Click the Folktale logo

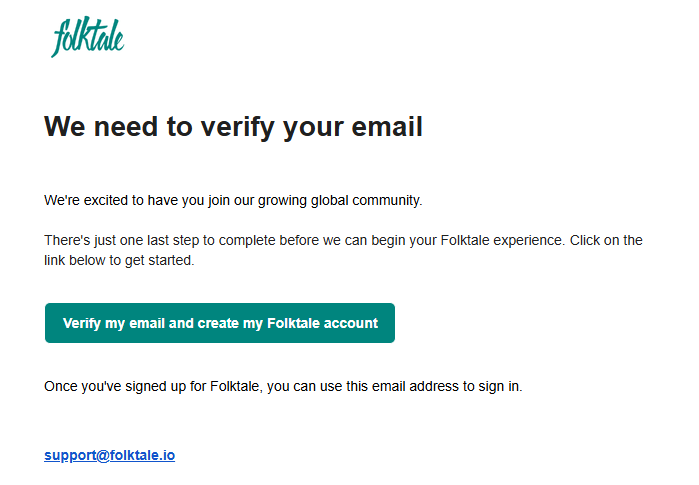tap(88, 37)
